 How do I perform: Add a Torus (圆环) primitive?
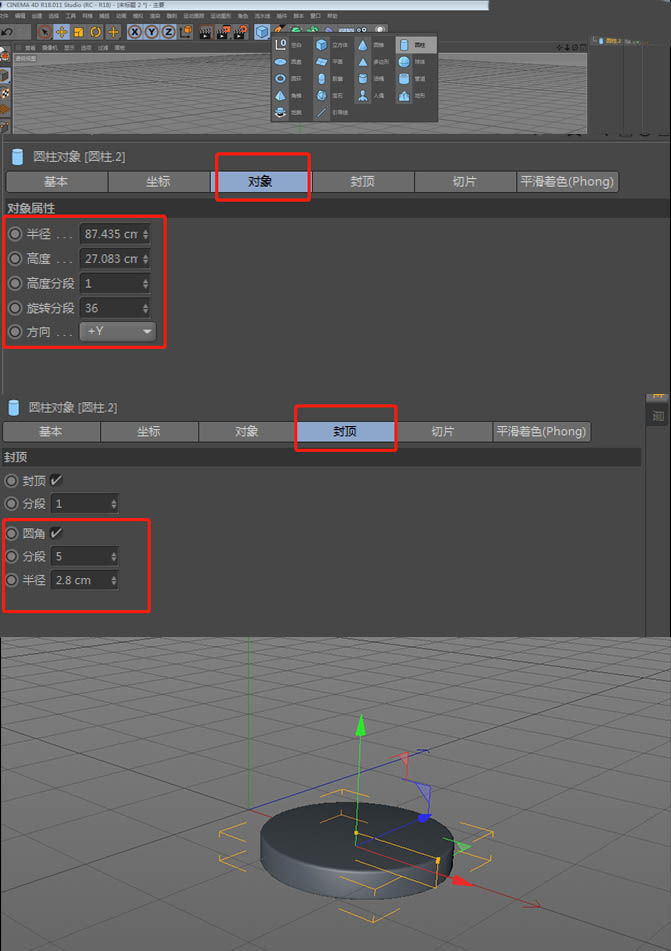(280, 78)
